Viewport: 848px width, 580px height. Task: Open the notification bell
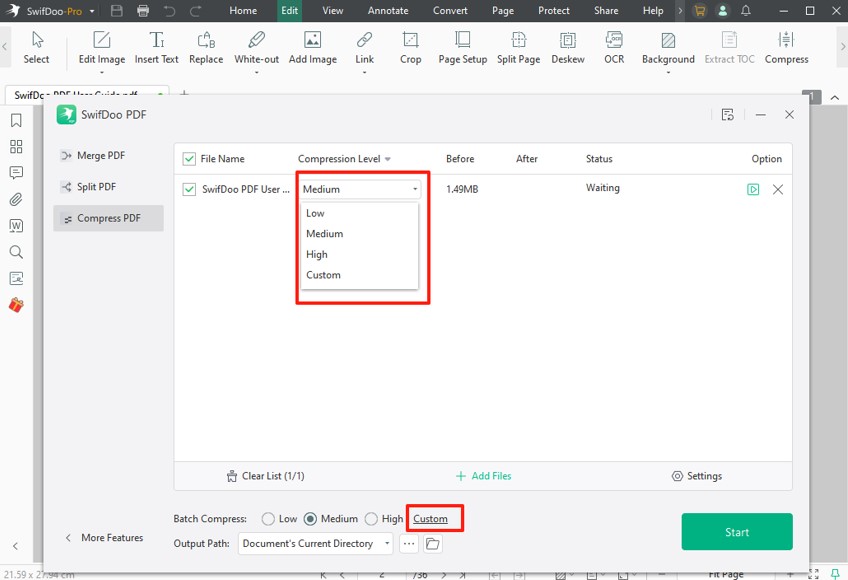click(x=746, y=11)
